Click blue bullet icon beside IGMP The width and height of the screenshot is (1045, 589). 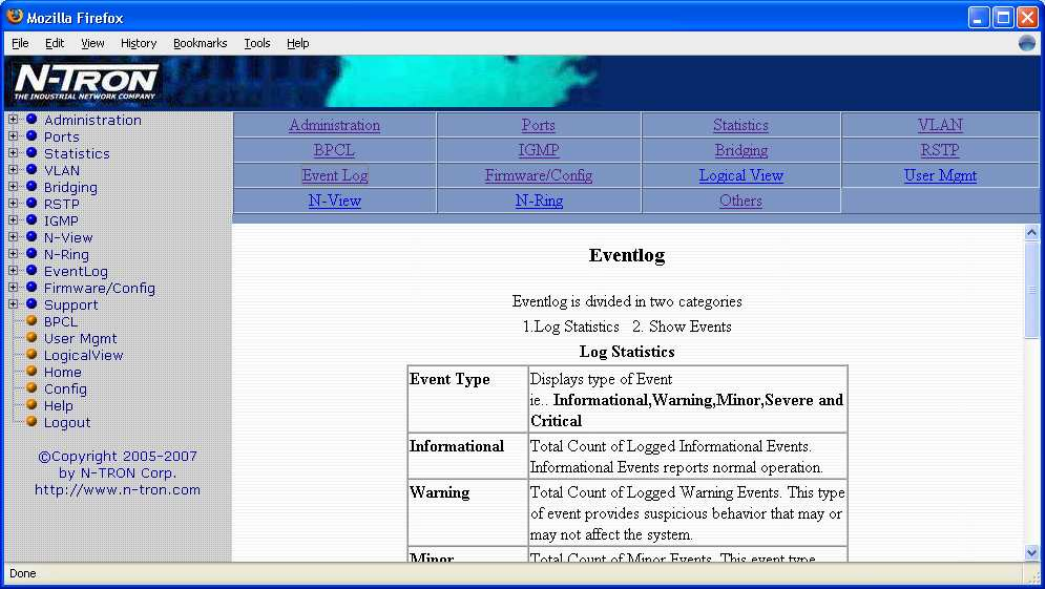pyautogui.click(x=31, y=220)
